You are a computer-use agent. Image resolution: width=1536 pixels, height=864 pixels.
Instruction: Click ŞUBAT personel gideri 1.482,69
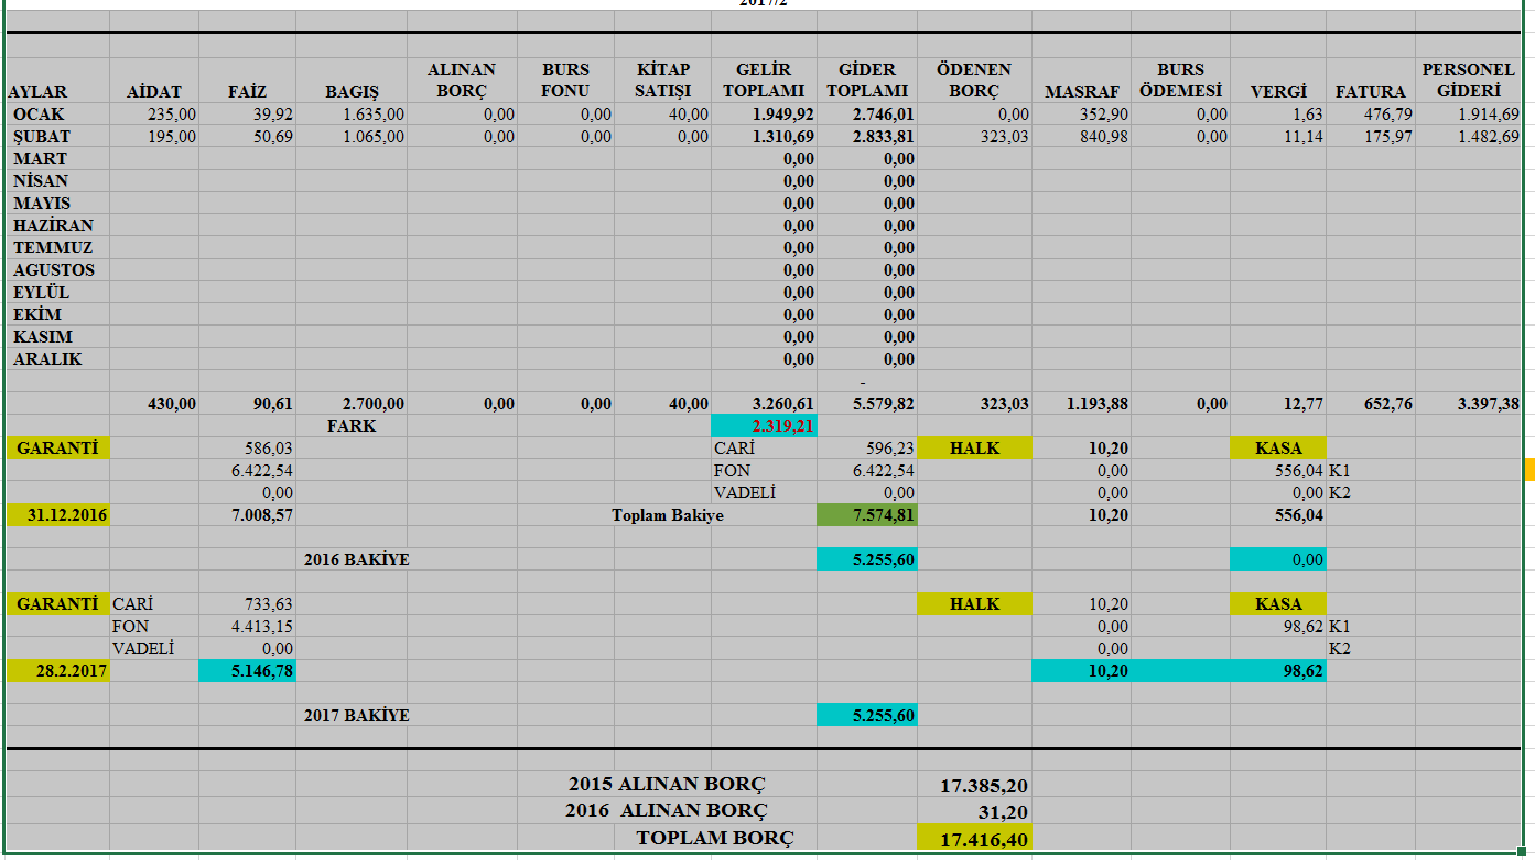click(x=1469, y=136)
